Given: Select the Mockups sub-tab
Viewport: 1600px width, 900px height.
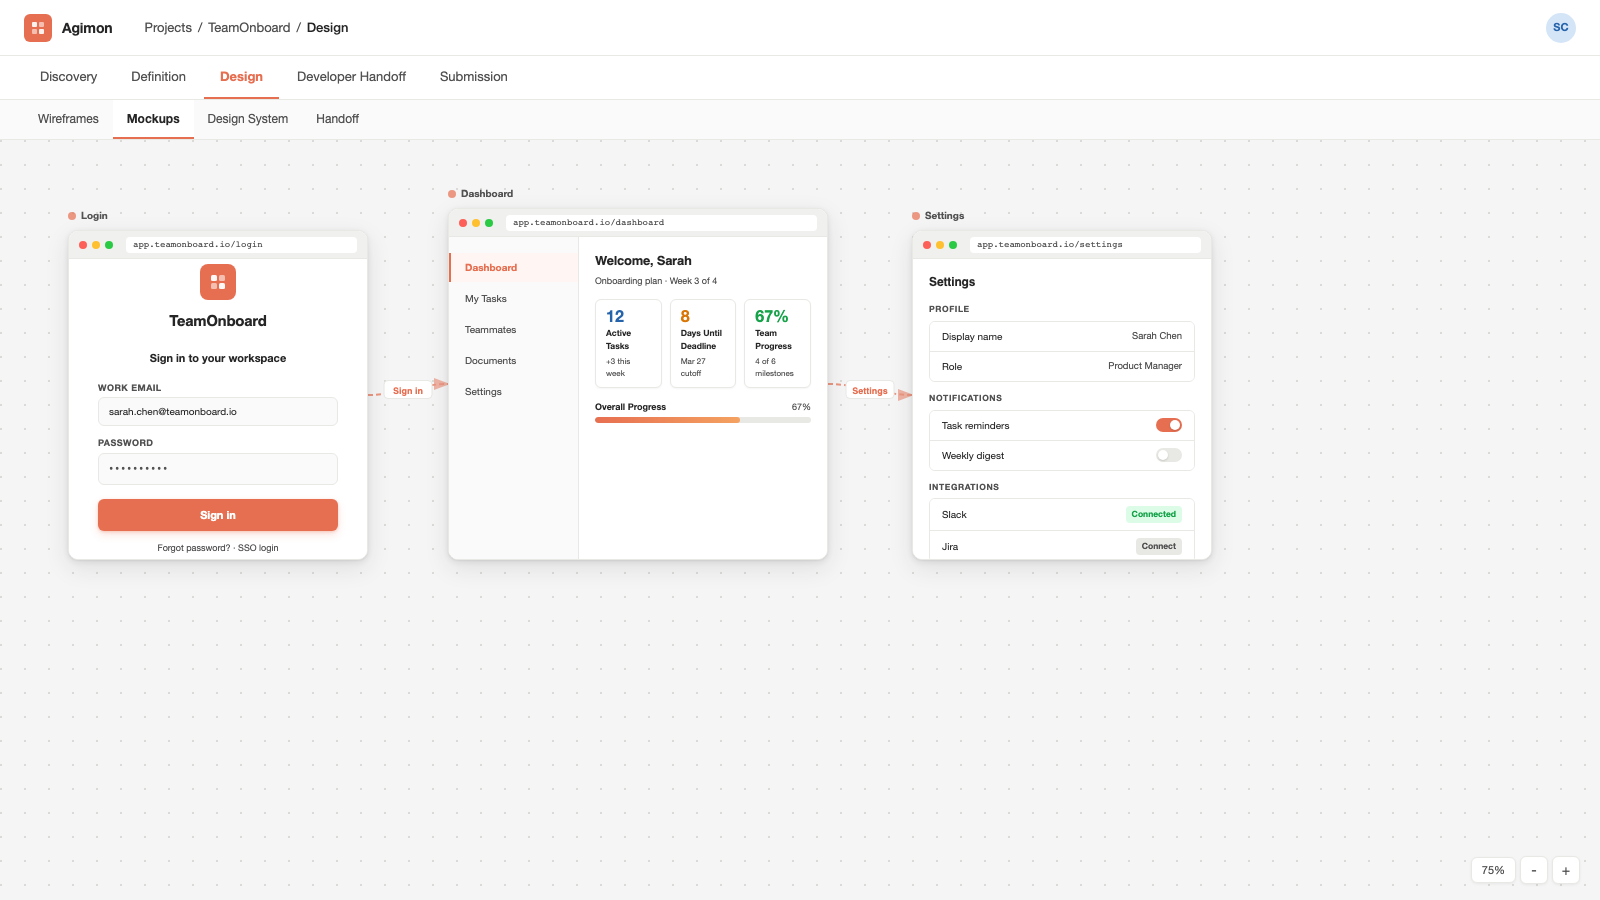Looking at the screenshot, I should point(153,119).
